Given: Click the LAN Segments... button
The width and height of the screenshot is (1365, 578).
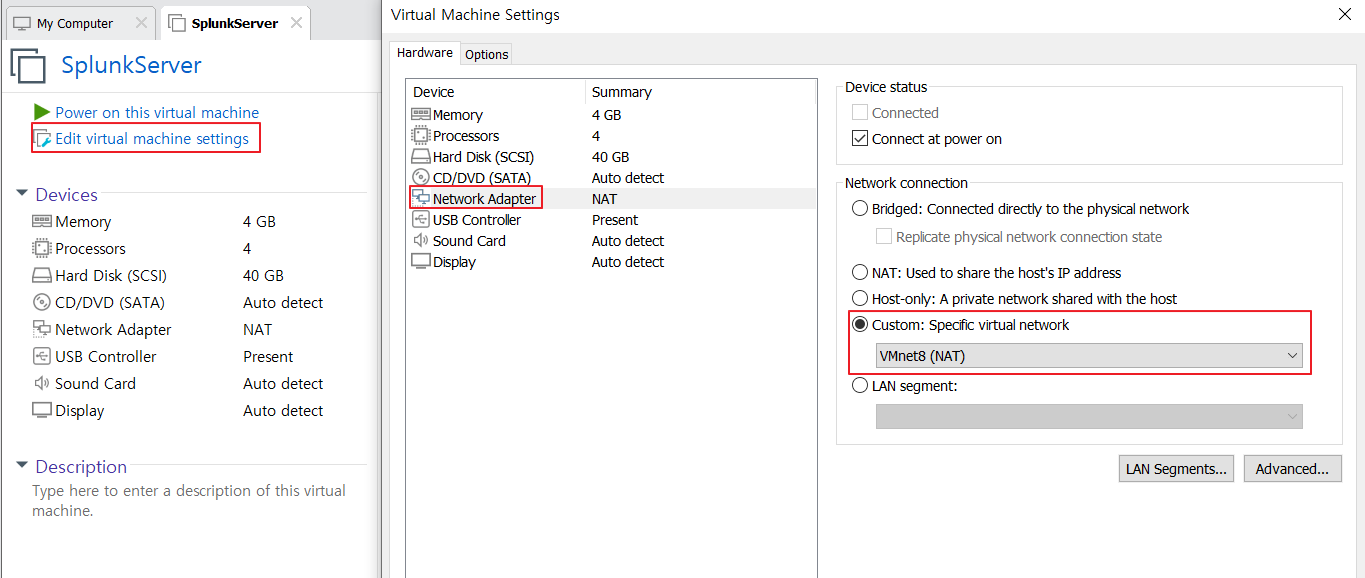Looking at the screenshot, I should click(x=1176, y=469).
